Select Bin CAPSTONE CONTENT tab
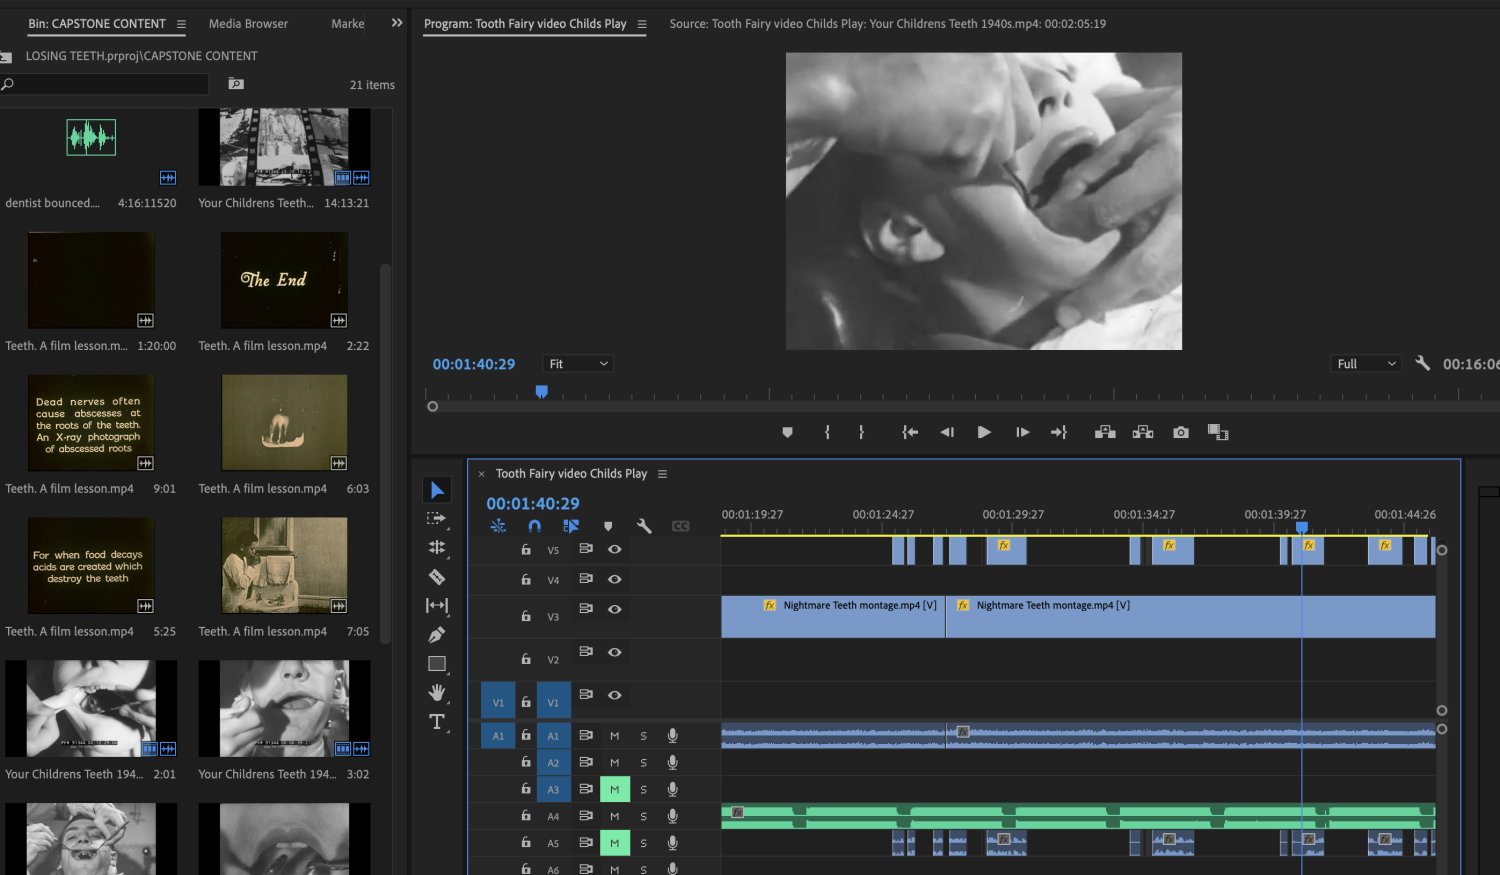 (97, 24)
